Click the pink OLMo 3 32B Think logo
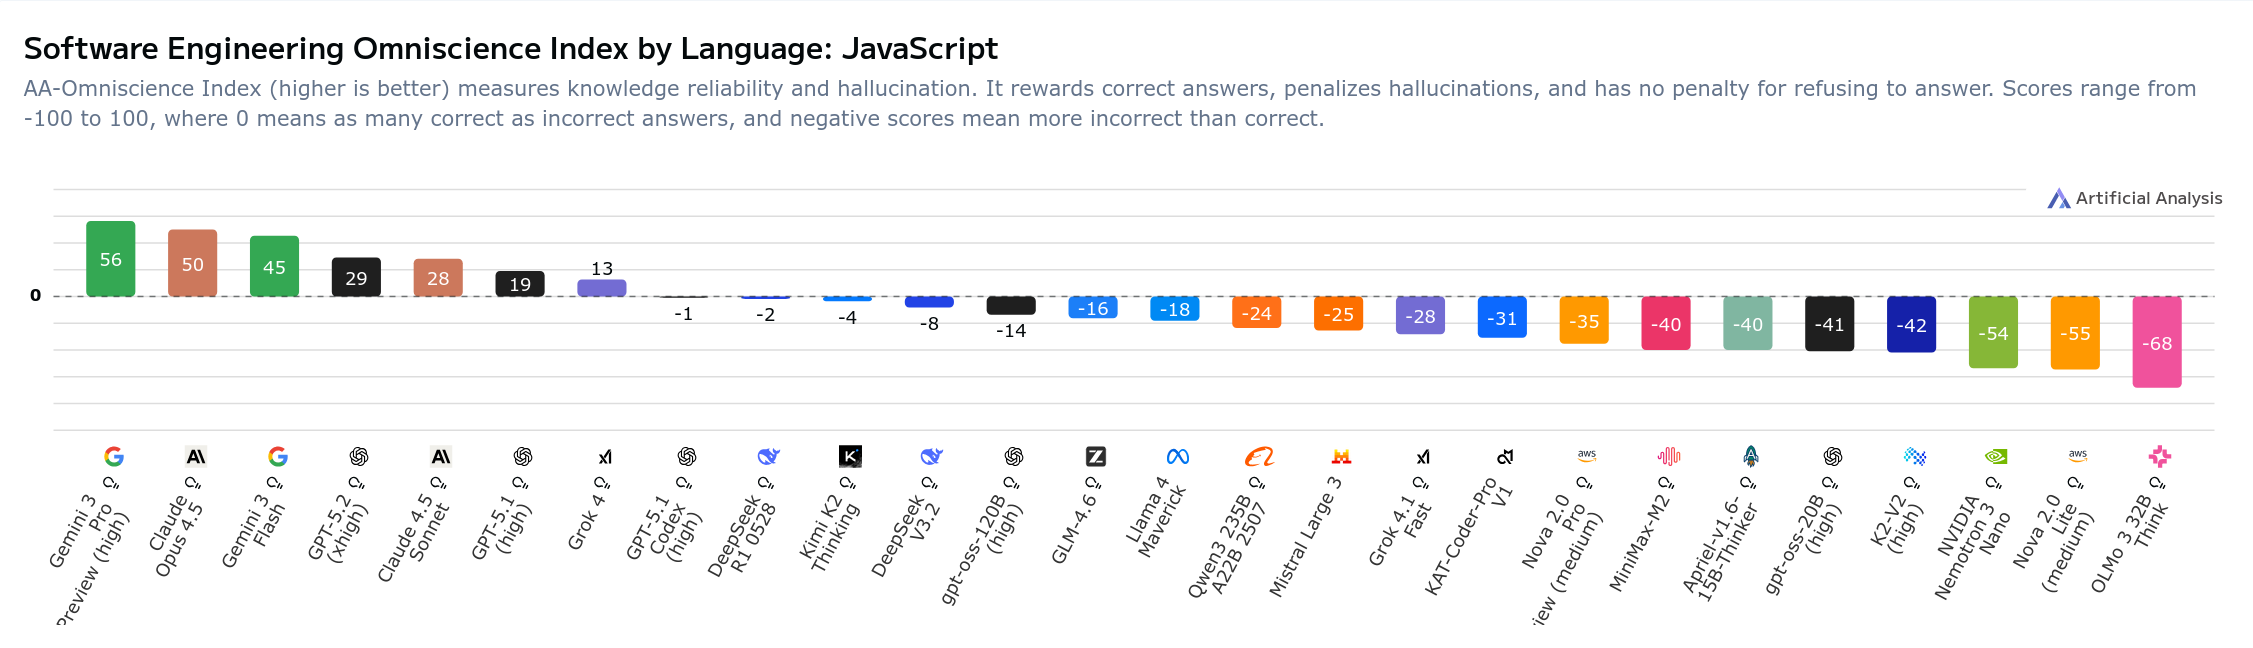 2159,457
